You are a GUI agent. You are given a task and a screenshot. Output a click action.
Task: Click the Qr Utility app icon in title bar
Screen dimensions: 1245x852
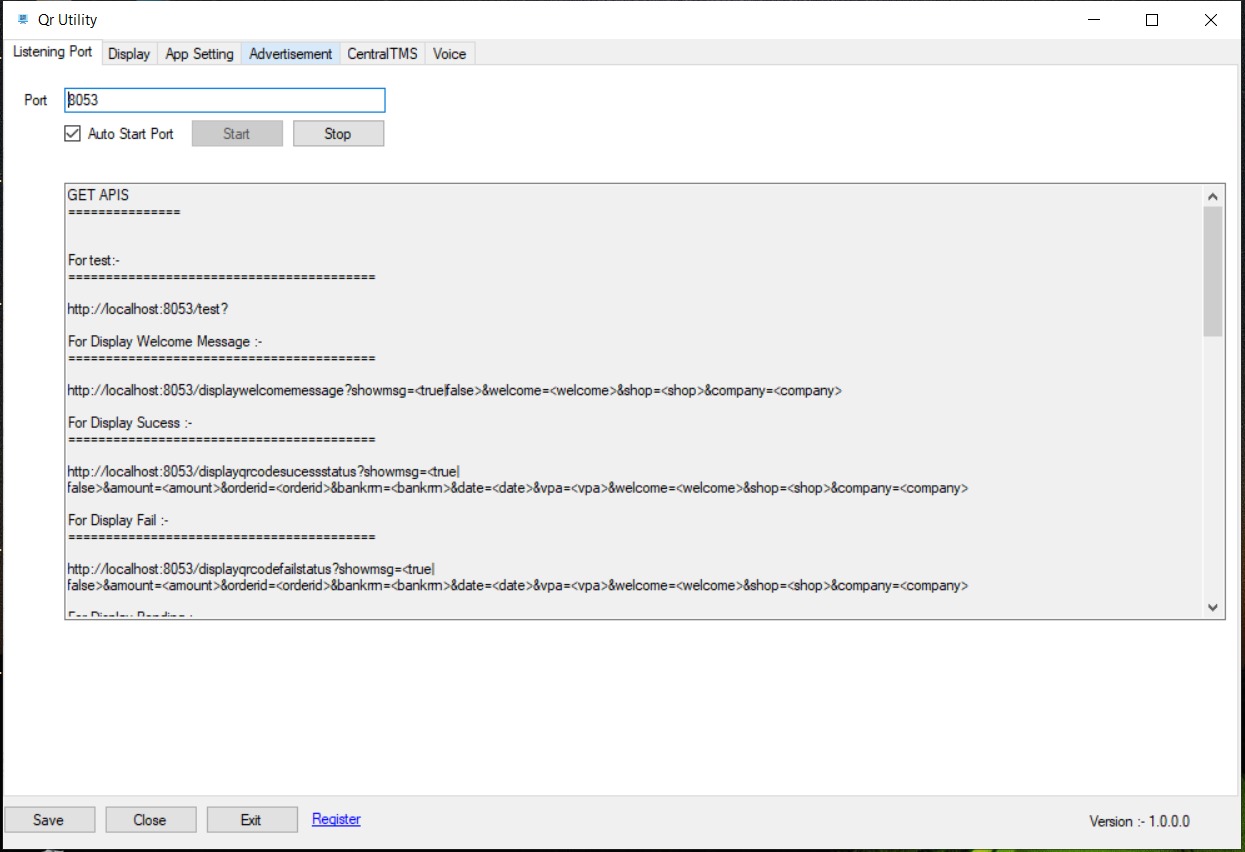click(x=22, y=20)
